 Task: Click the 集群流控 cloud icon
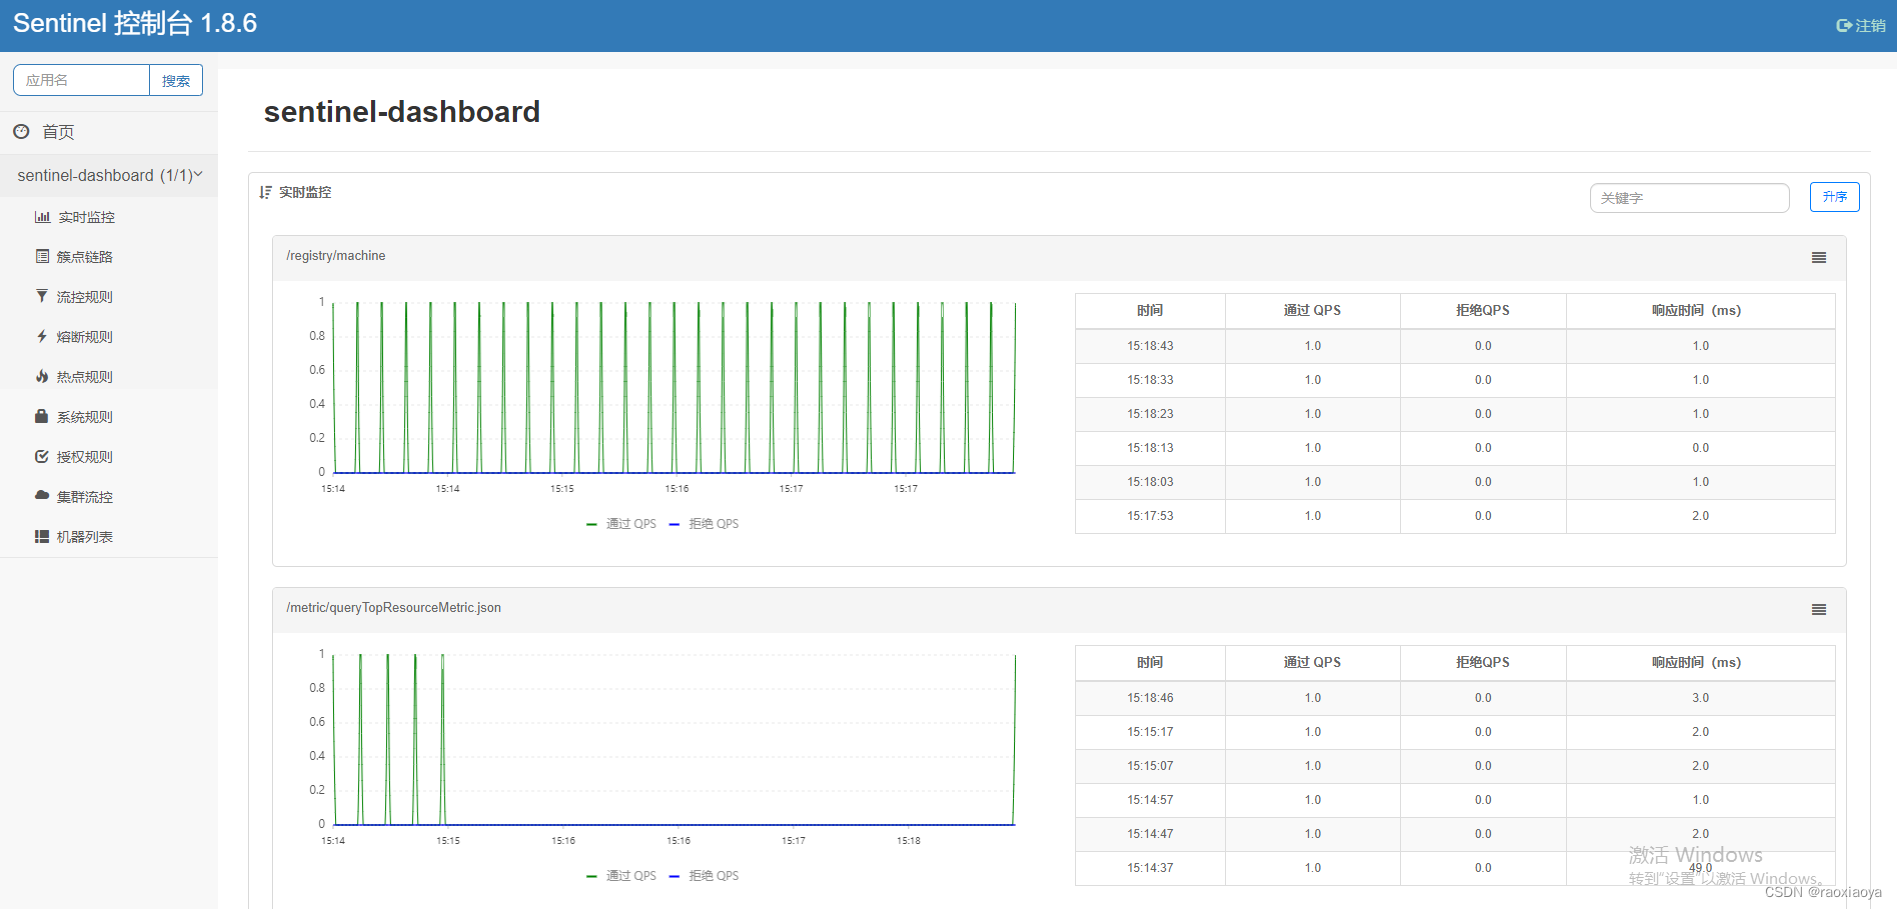click(x=42, y=495)
